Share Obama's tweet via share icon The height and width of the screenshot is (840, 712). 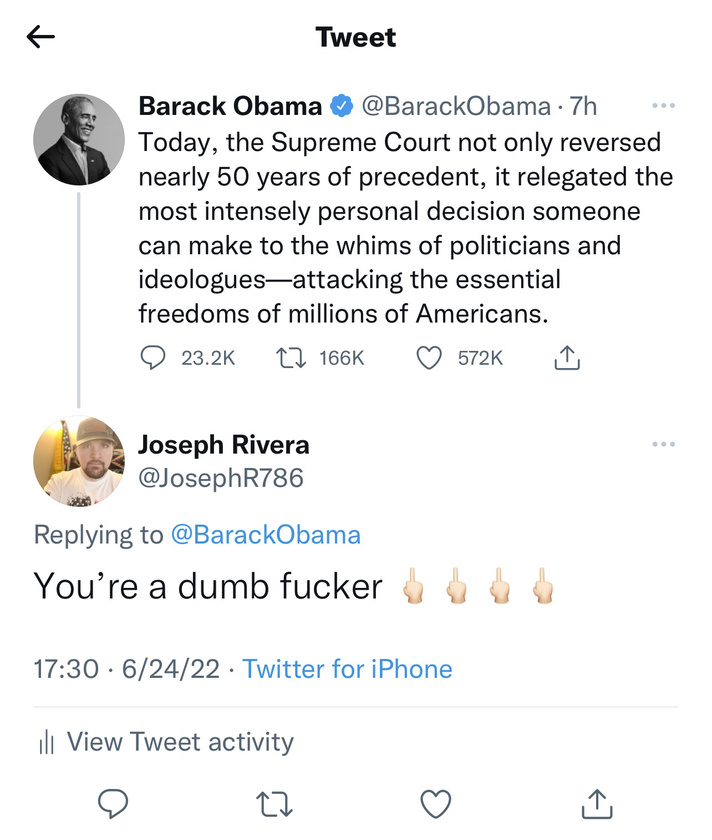[x=567, y=358]
